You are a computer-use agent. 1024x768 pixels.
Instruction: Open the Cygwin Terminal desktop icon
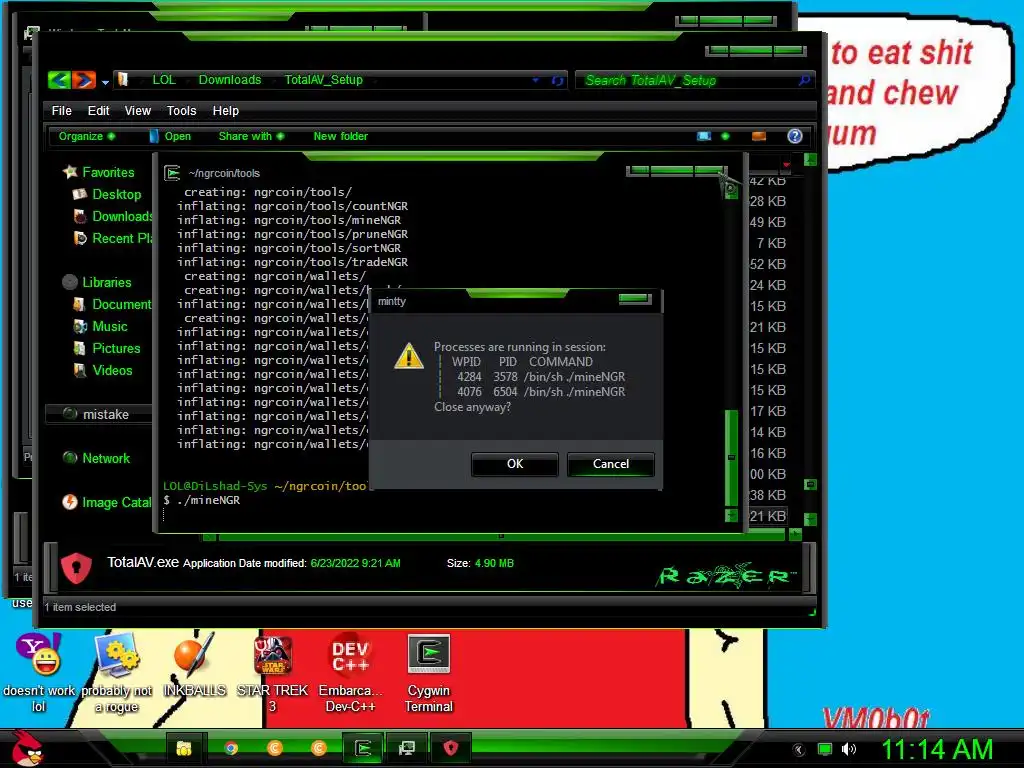point(428,673)
